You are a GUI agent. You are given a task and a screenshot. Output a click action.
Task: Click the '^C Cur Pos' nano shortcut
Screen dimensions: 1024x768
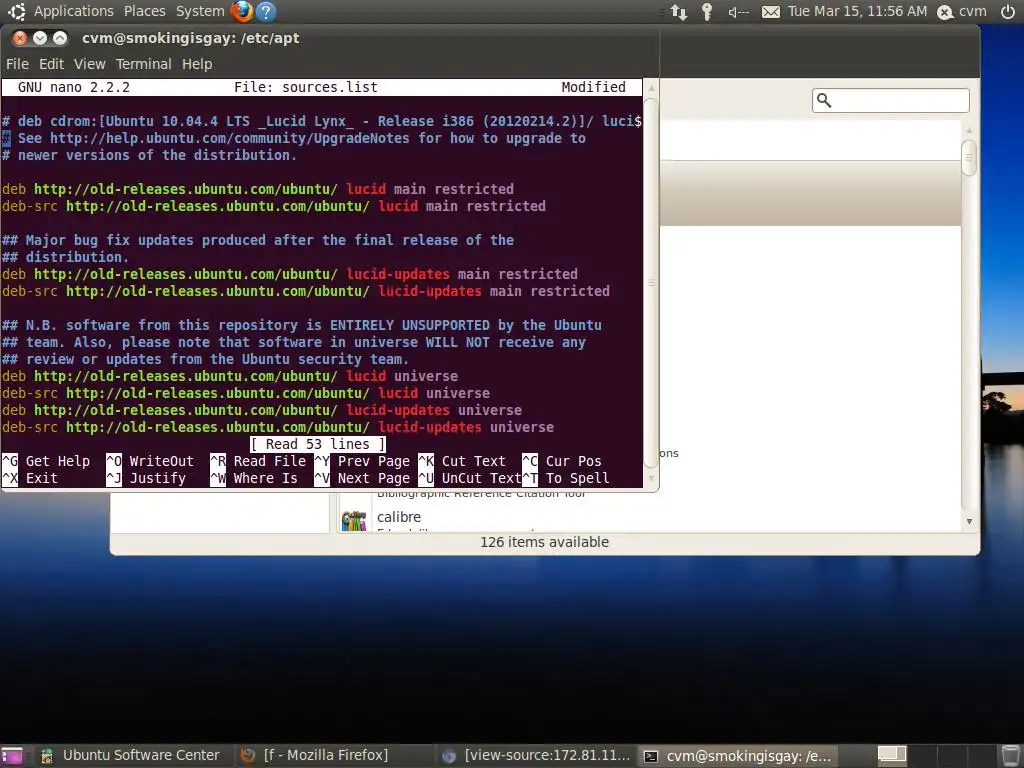[562, 461]
